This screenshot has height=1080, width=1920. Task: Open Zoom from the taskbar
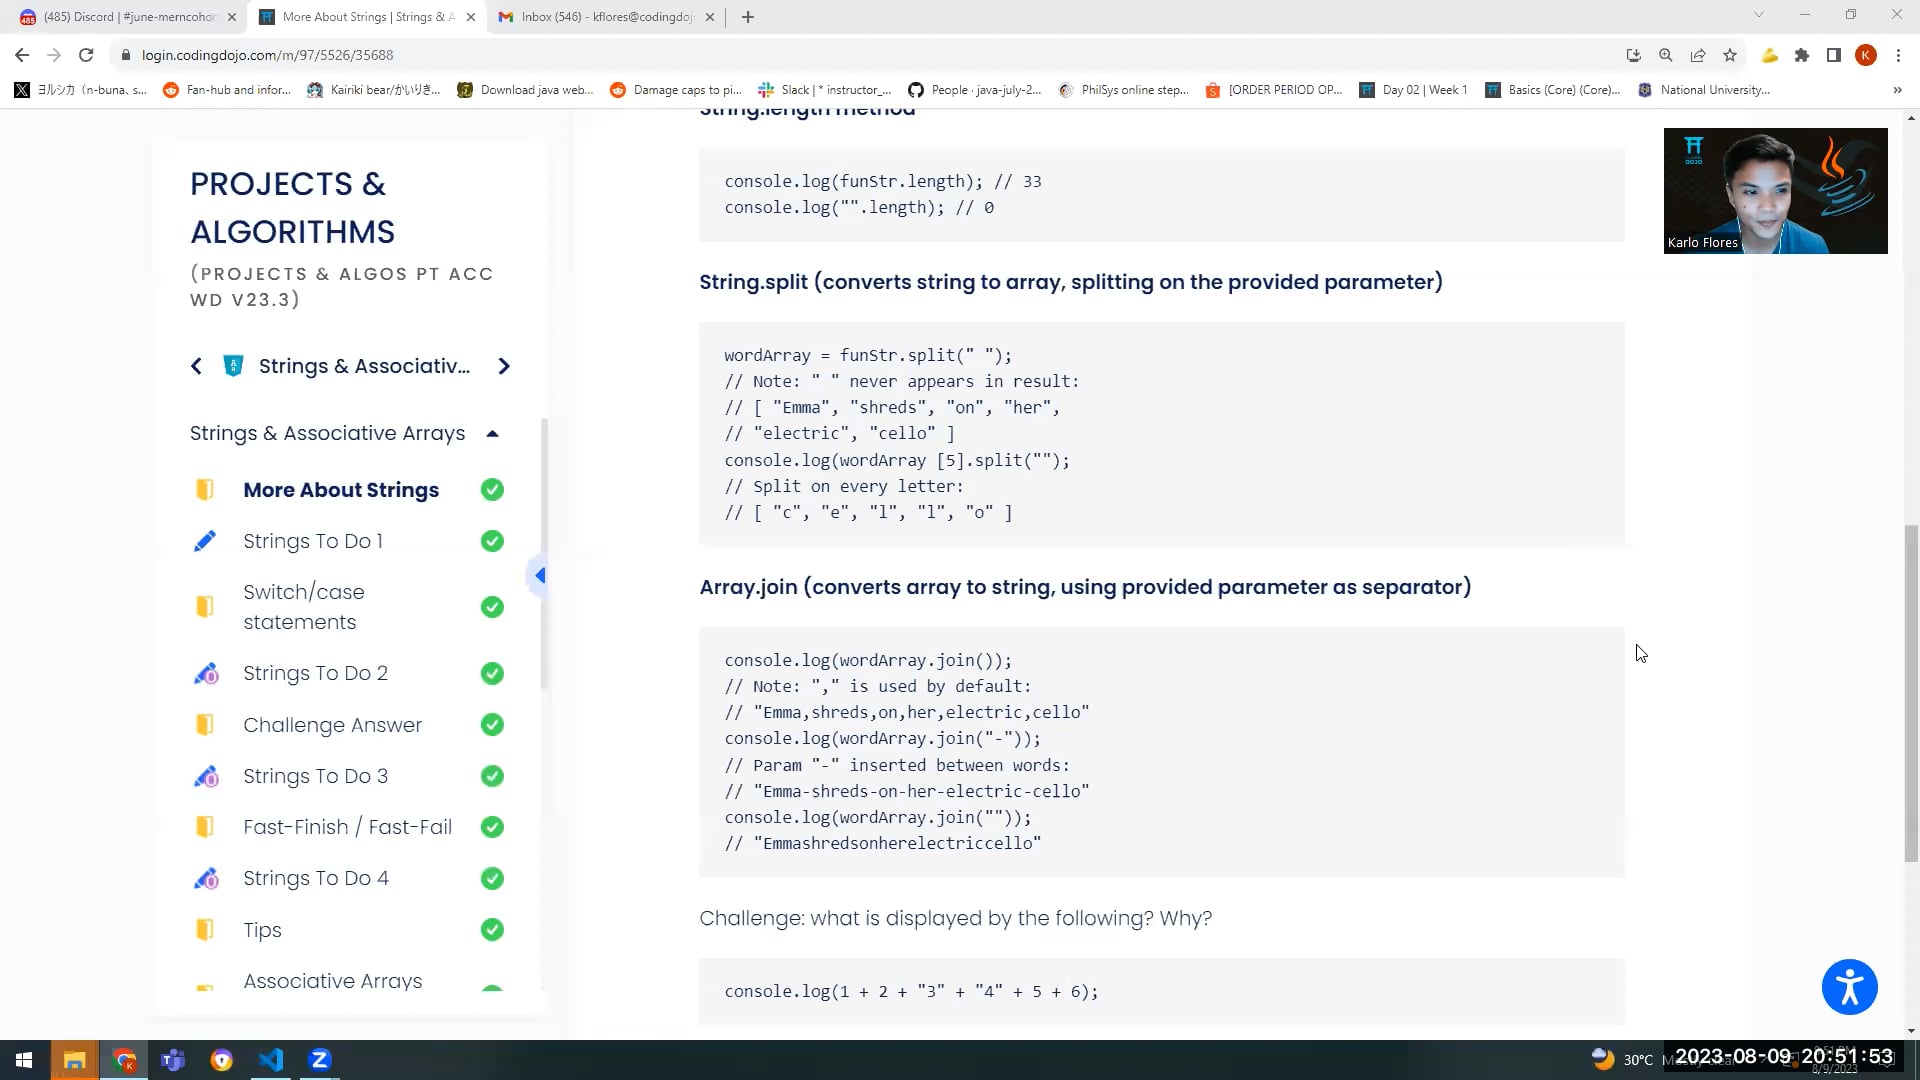320,1060
